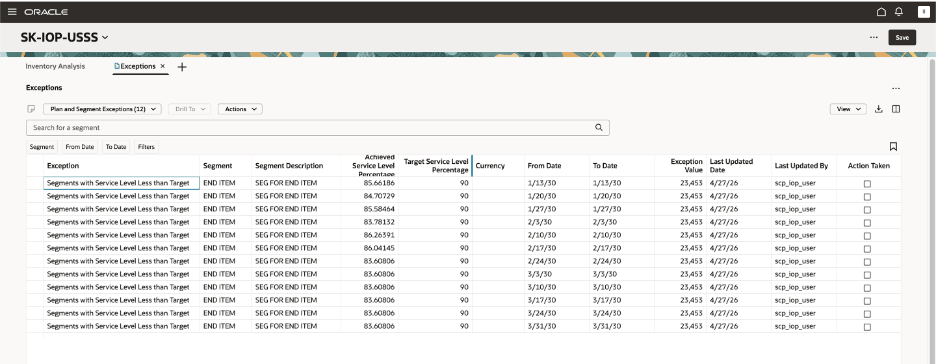Viewport: 936px width, 364px height.
Task: Open the hamburger navigation menu
Action: [12, 12]
